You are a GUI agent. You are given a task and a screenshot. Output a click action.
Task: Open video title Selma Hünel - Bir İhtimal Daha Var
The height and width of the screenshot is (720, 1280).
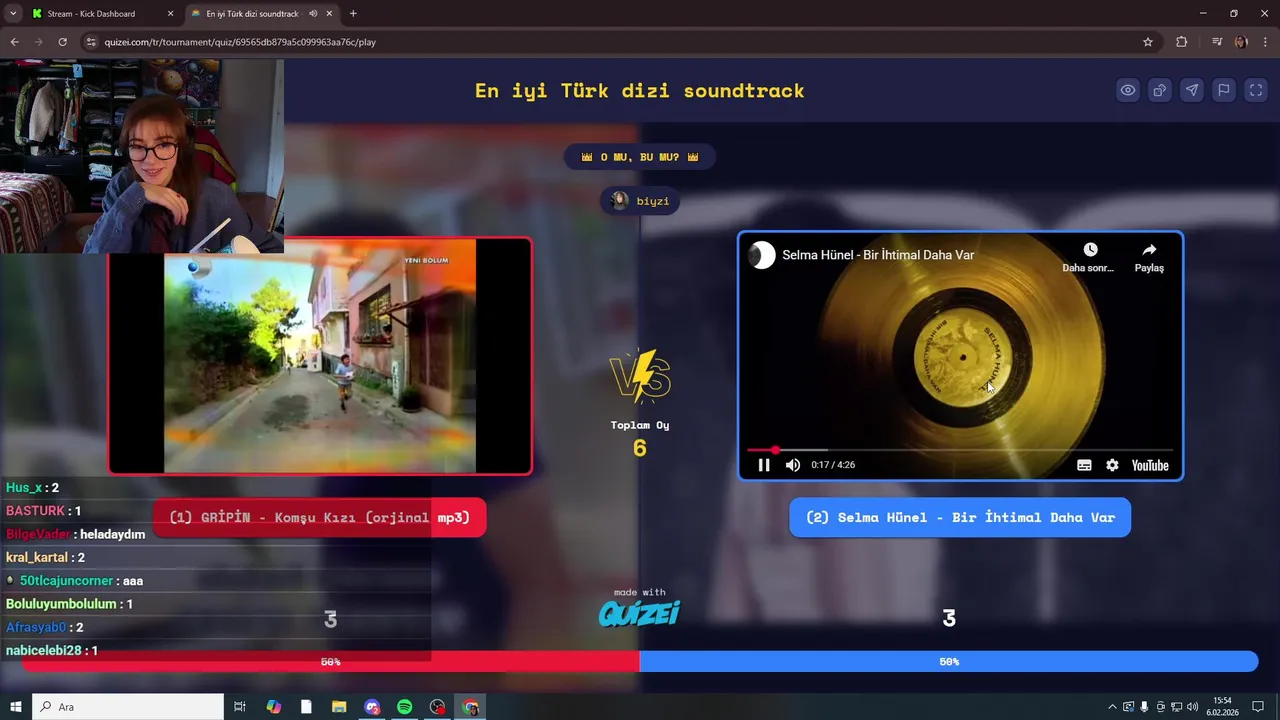coord(878,255)
